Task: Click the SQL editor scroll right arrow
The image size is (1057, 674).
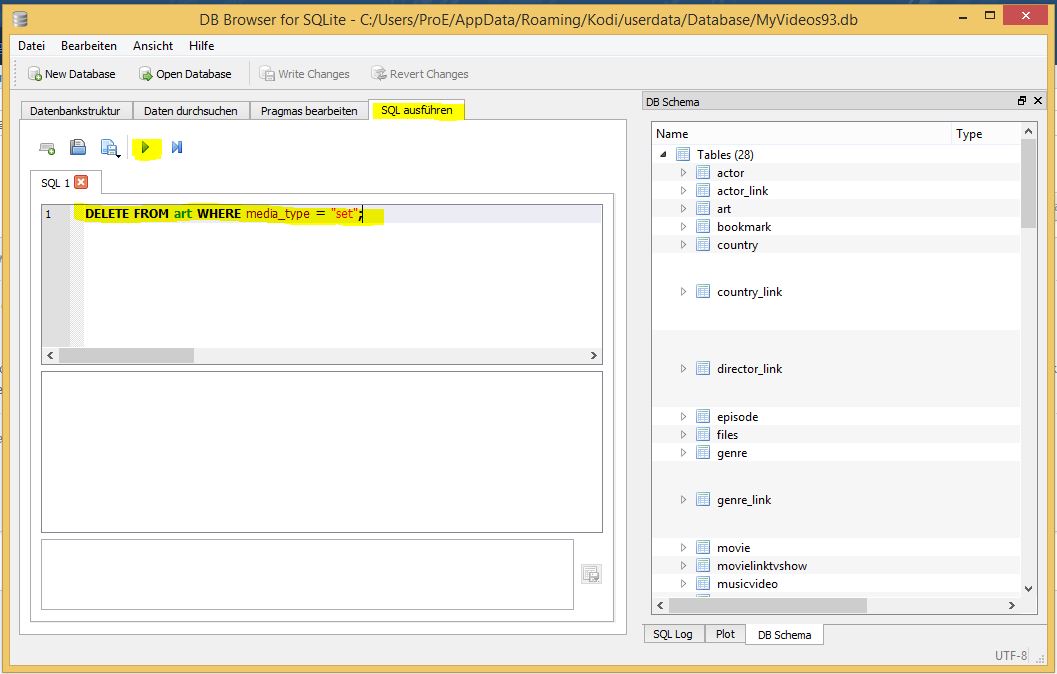Action: pos(593,355)
